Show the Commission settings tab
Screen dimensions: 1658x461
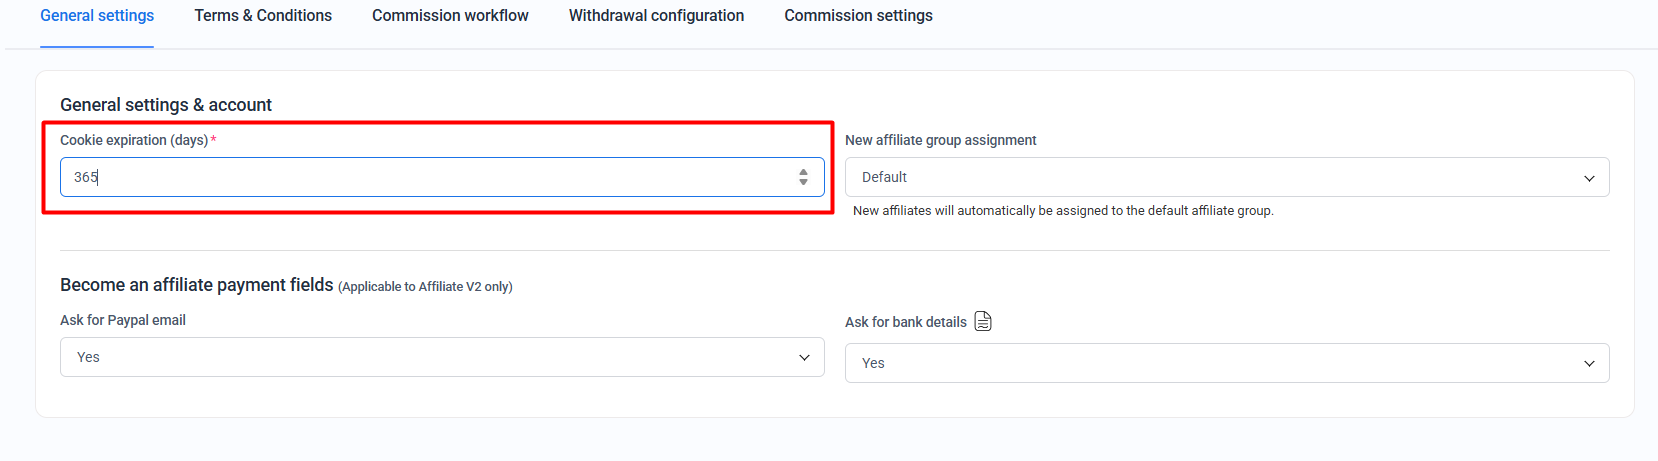point(858,16)
